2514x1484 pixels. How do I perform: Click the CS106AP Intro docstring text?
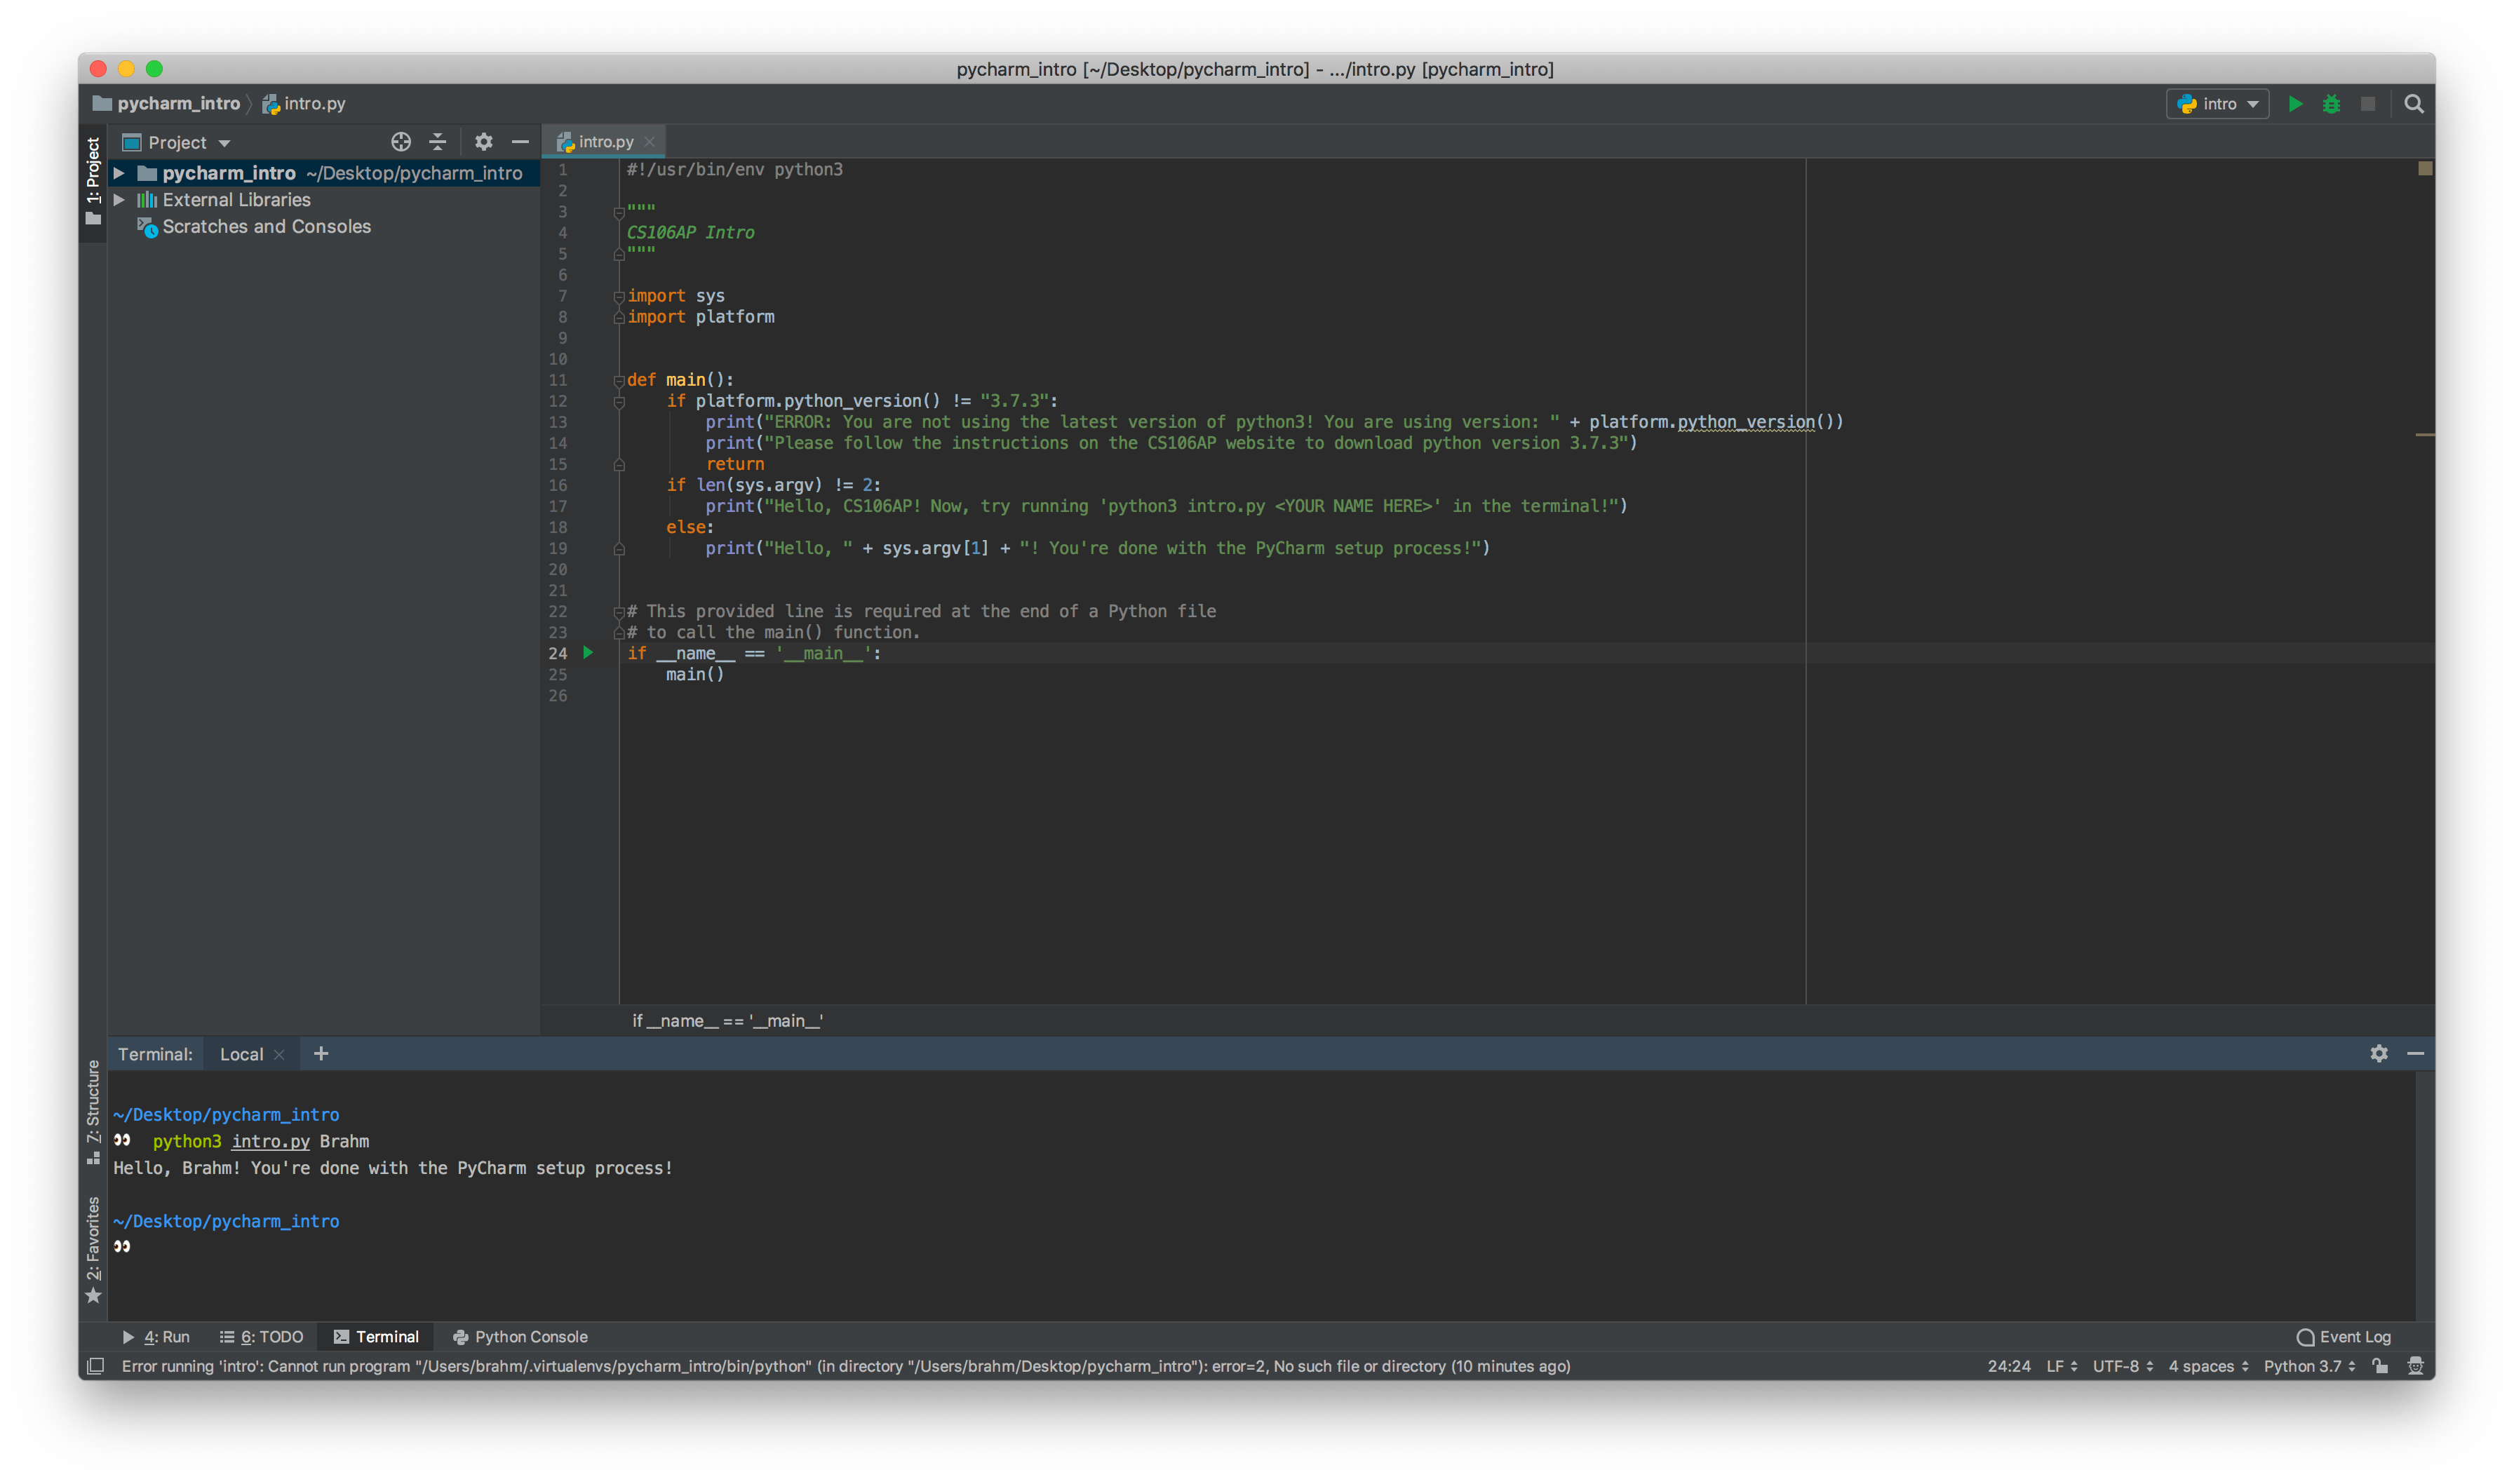point(690,232)
